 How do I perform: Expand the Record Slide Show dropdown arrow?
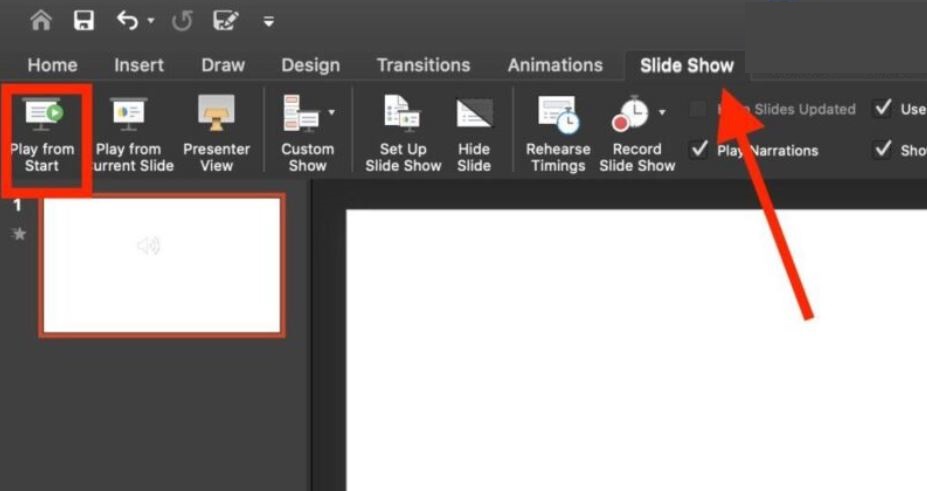[662, 112]
